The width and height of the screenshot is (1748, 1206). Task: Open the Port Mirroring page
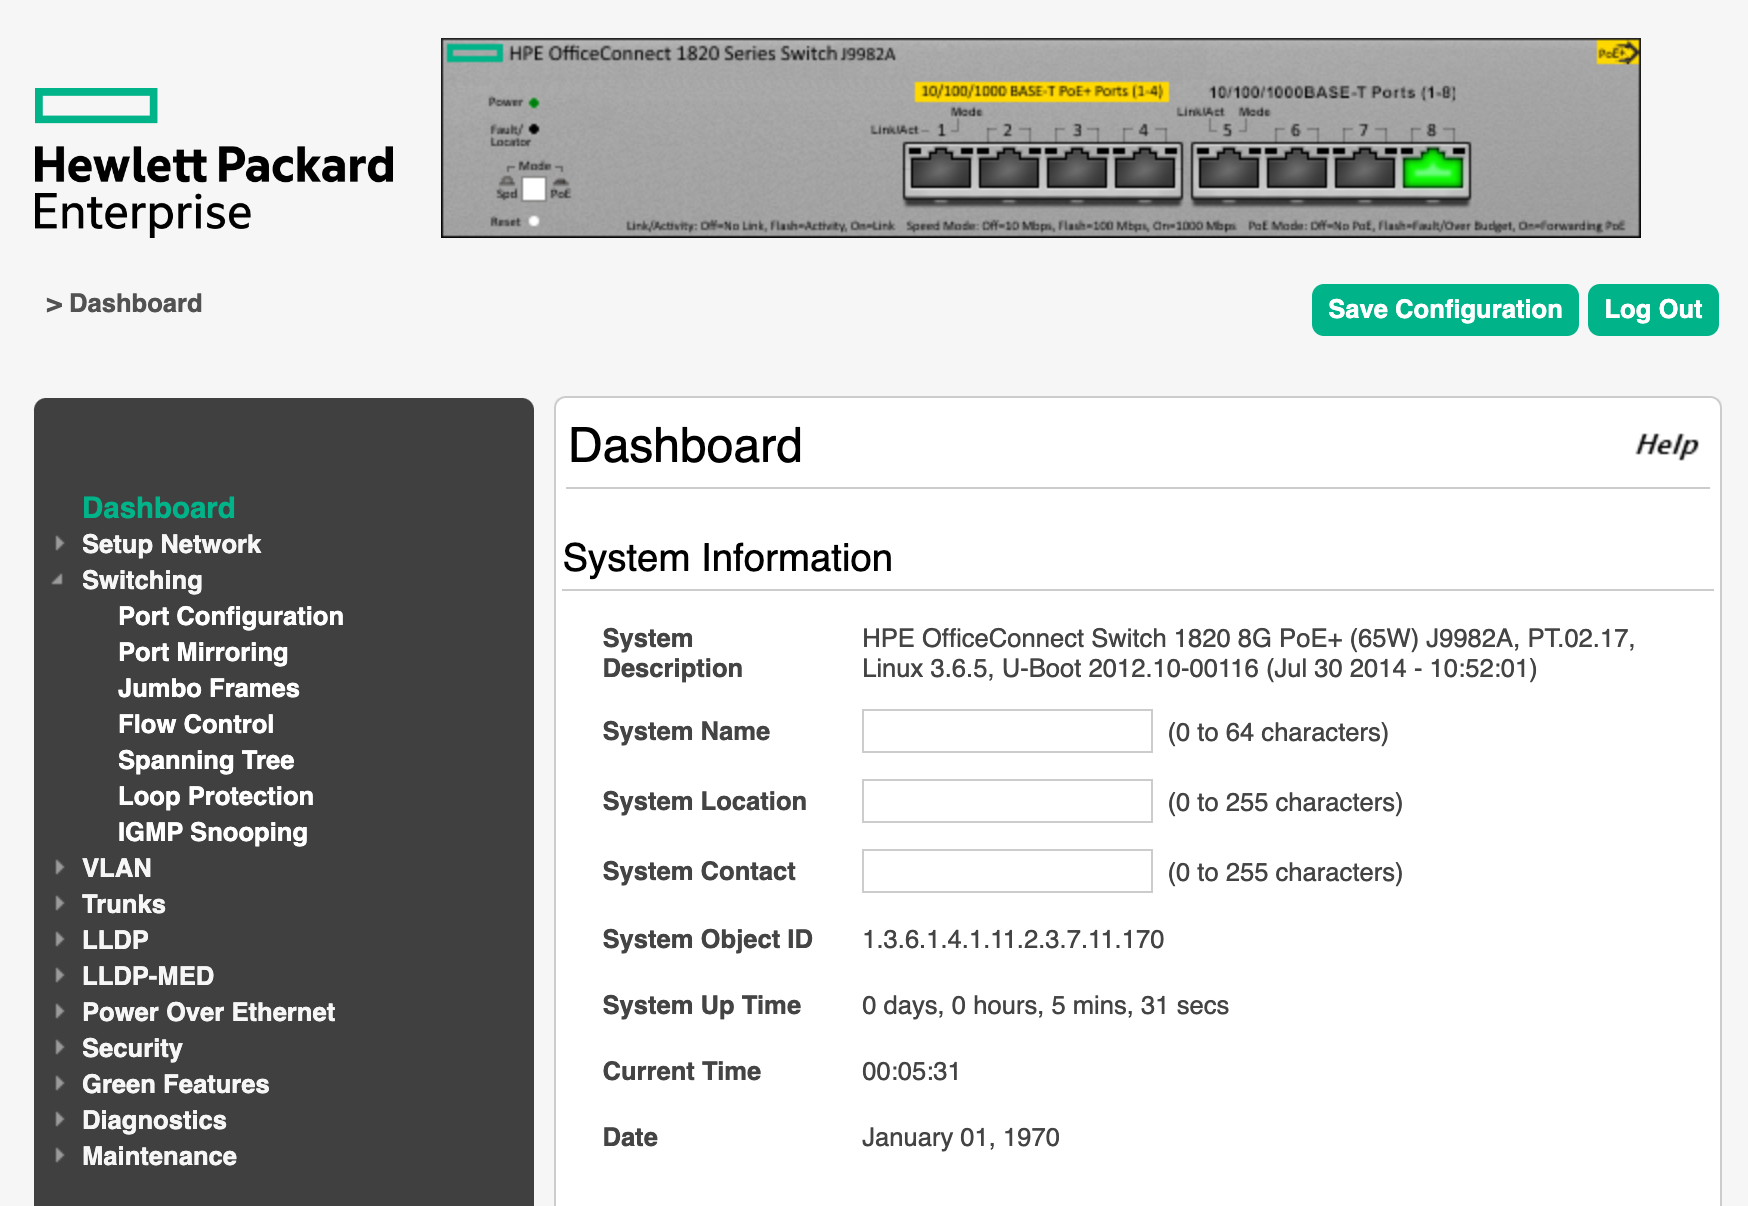point(203,652)
